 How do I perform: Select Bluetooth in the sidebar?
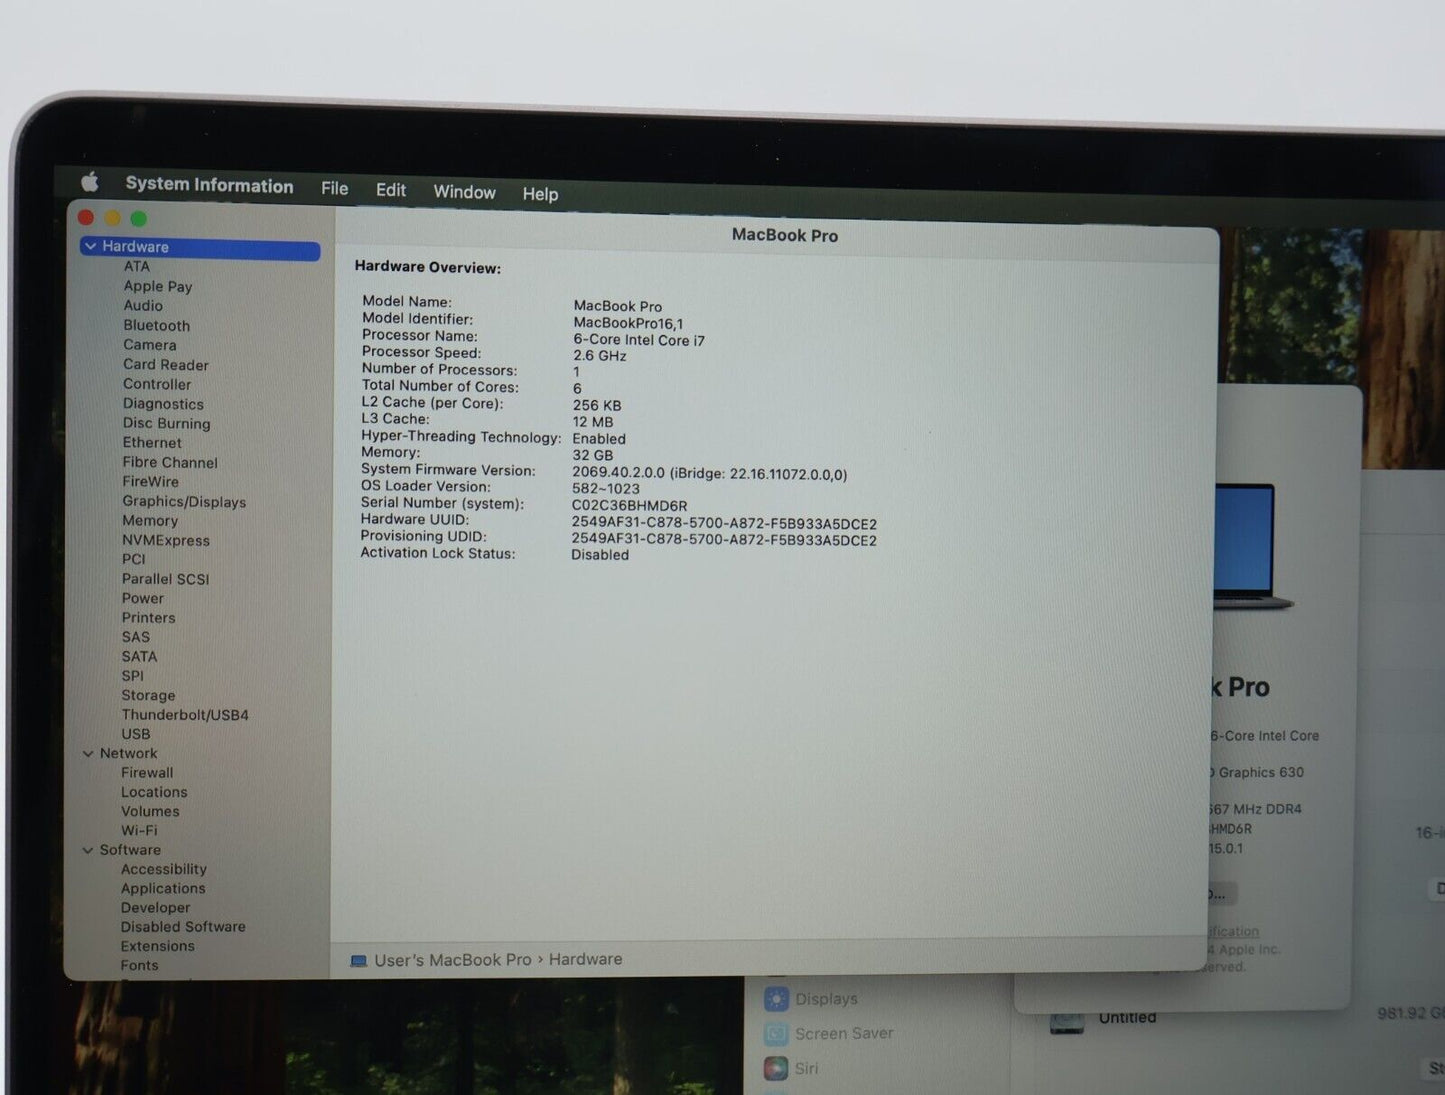point(156,325)
